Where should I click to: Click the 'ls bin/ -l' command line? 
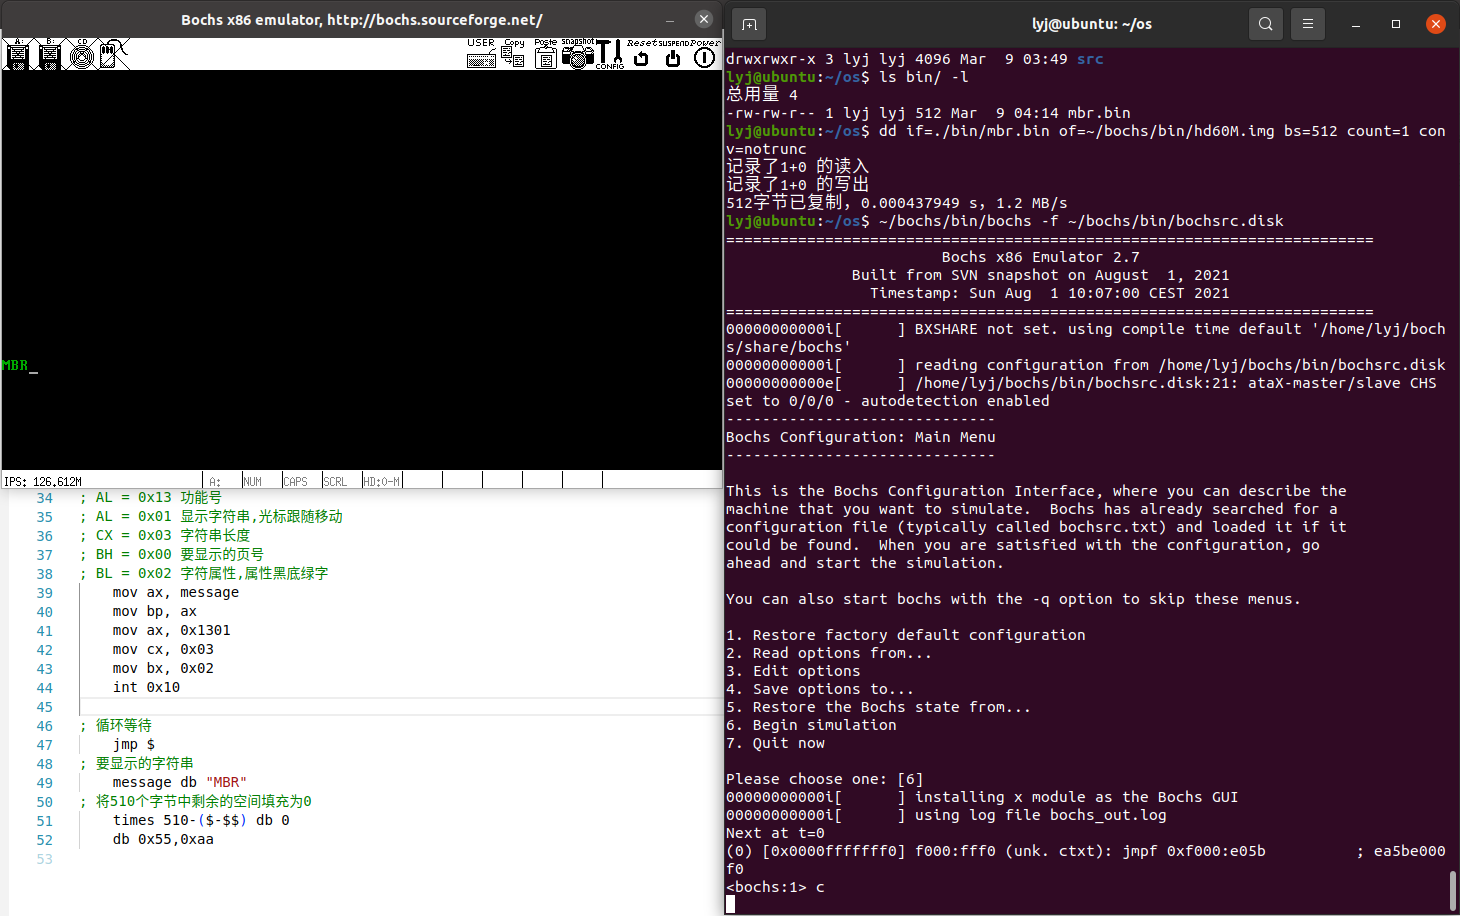pyautogui.click(x=923, y=77)
